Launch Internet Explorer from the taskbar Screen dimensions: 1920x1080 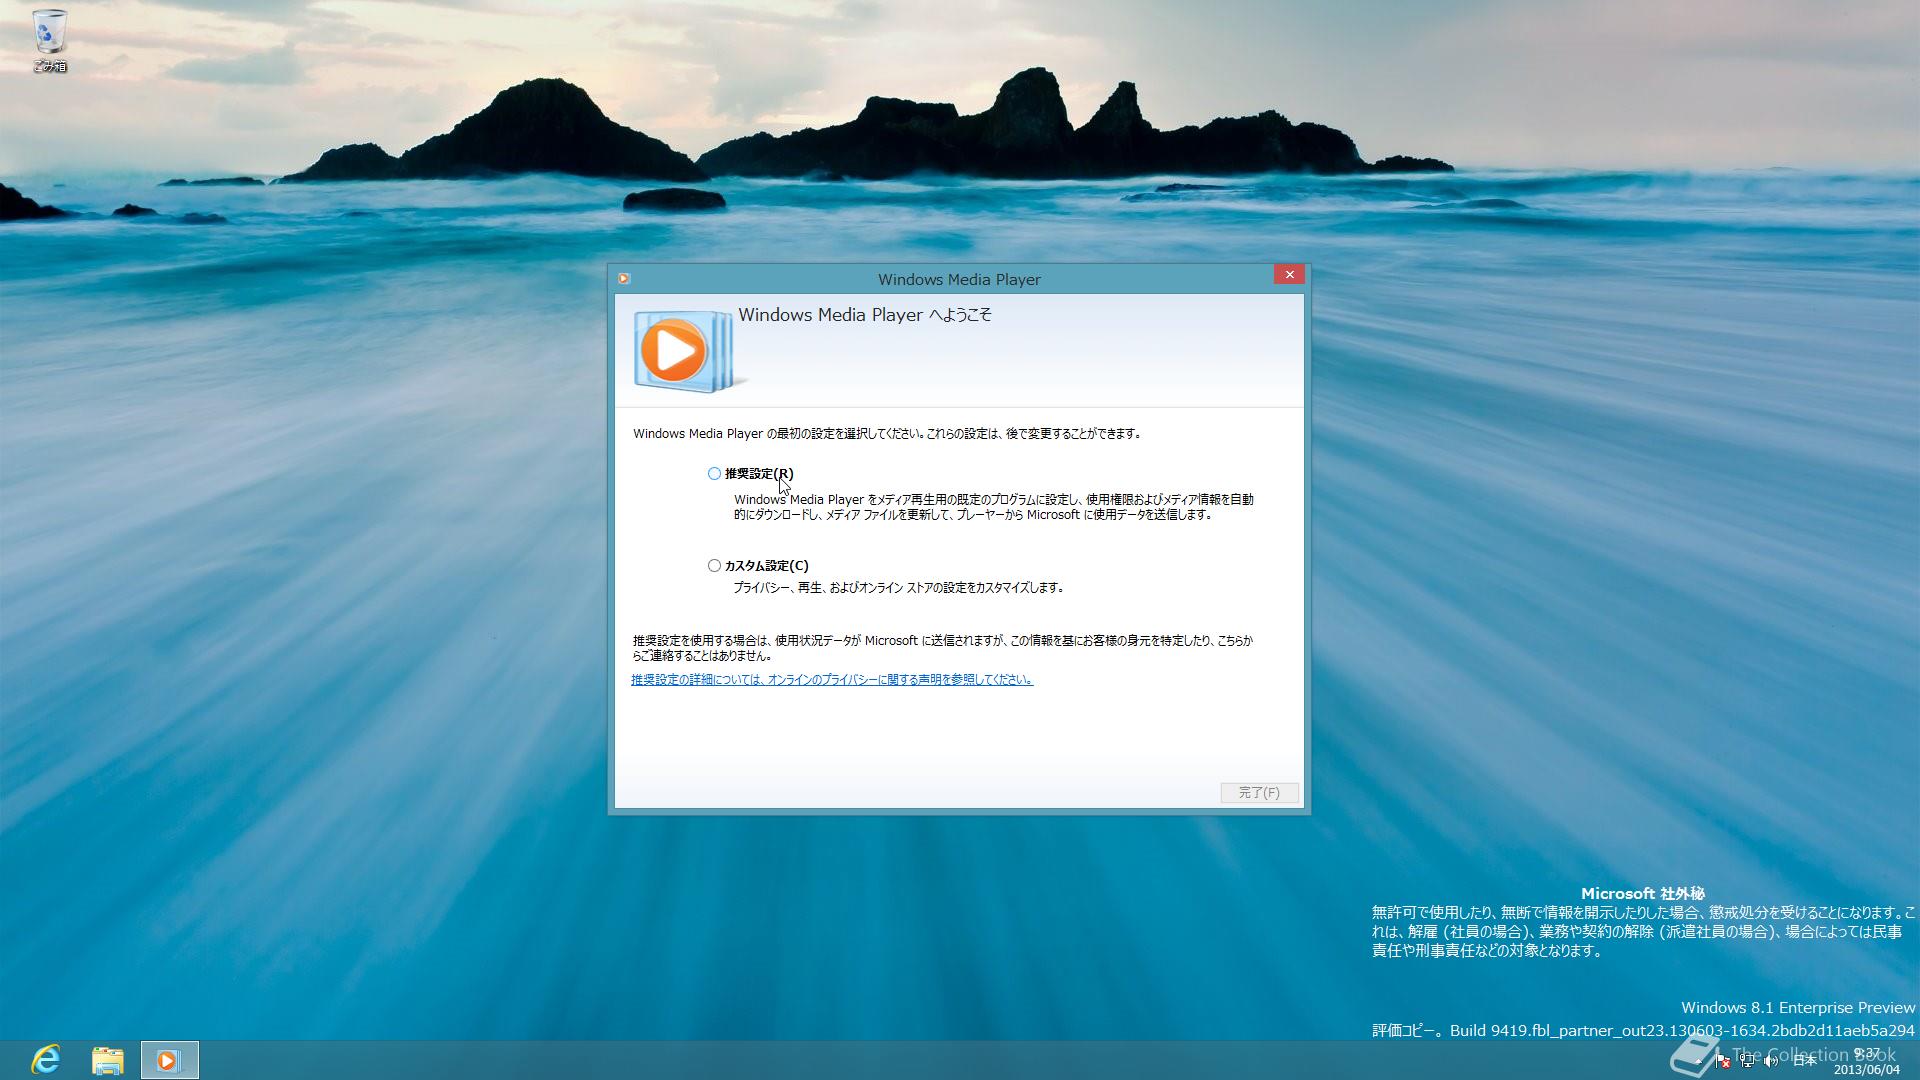[x=46, y=1060]
